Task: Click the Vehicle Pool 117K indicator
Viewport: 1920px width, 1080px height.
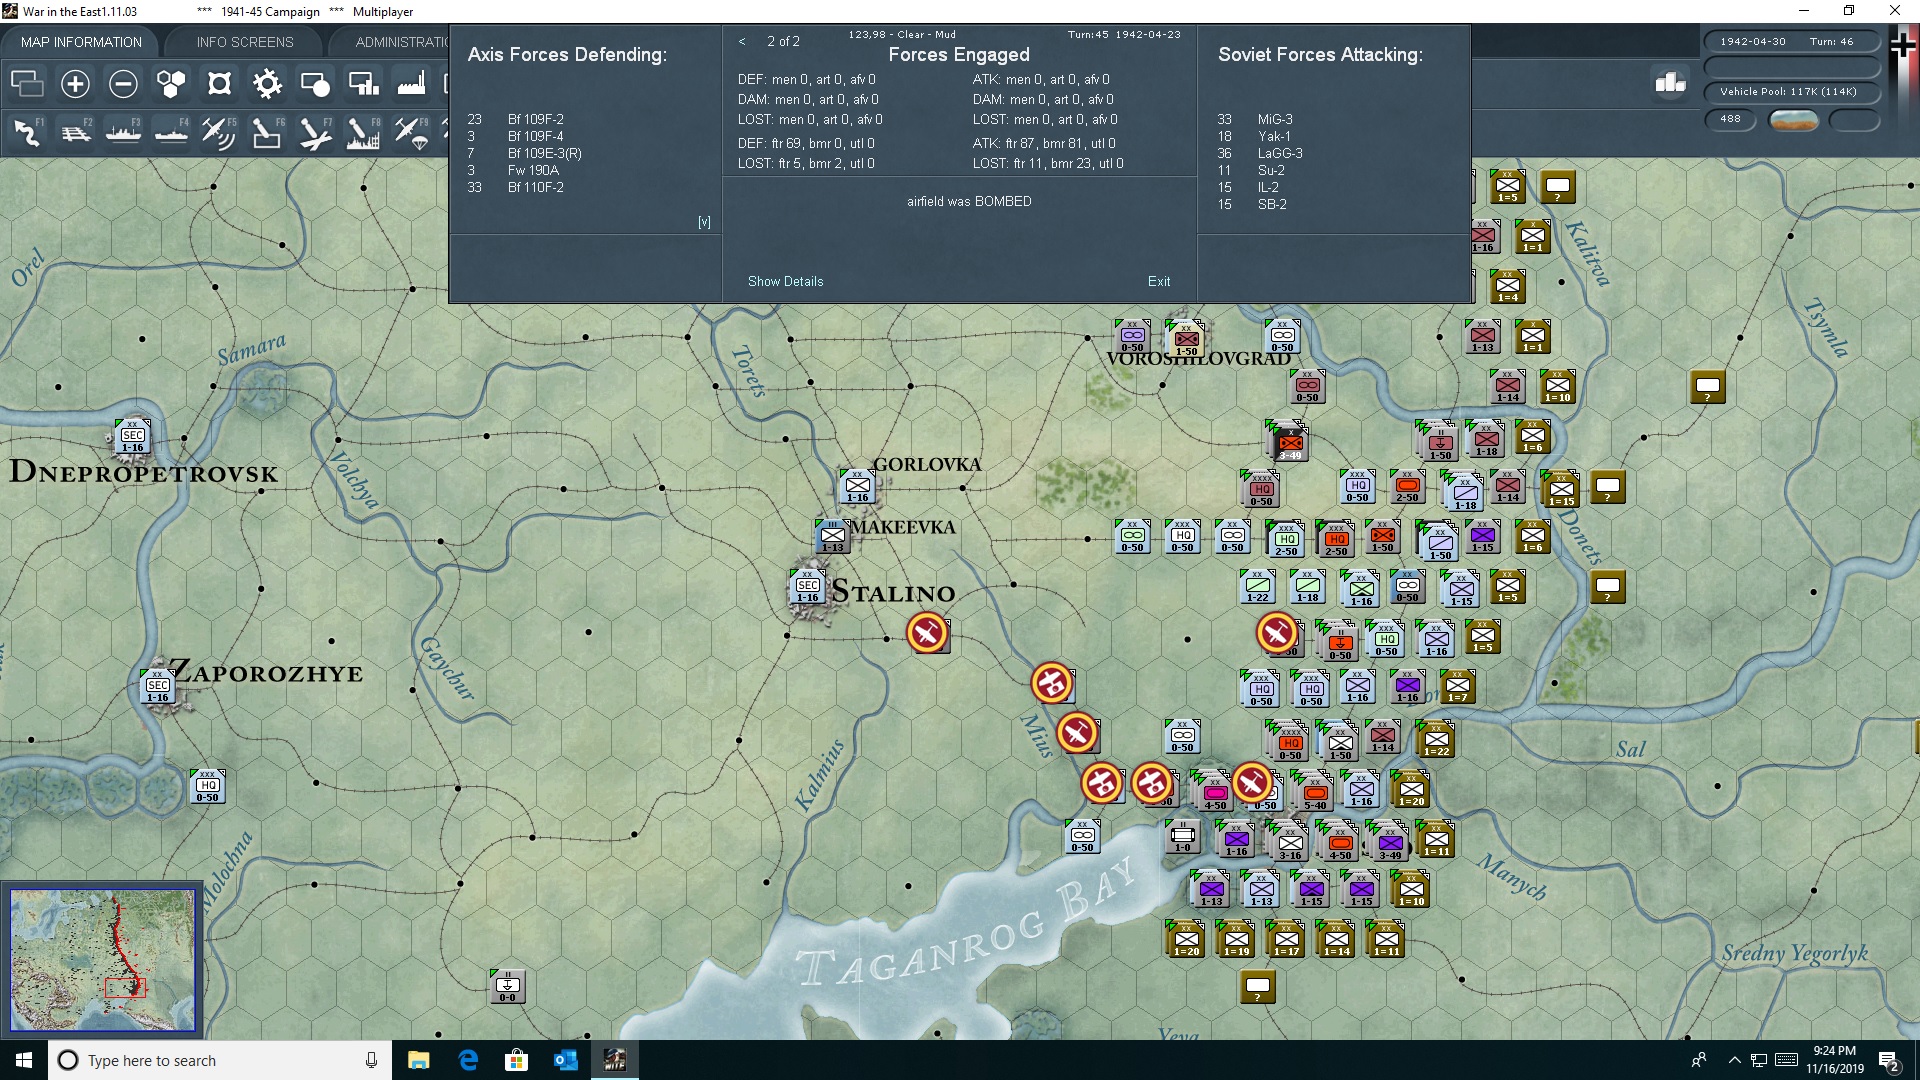Action: (x=1791, y=91)
